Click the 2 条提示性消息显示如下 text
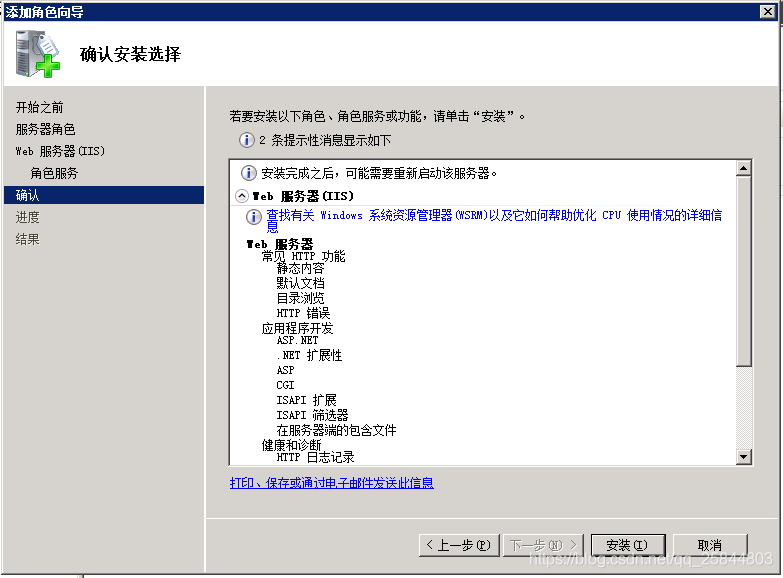 [x=325, y=140]
